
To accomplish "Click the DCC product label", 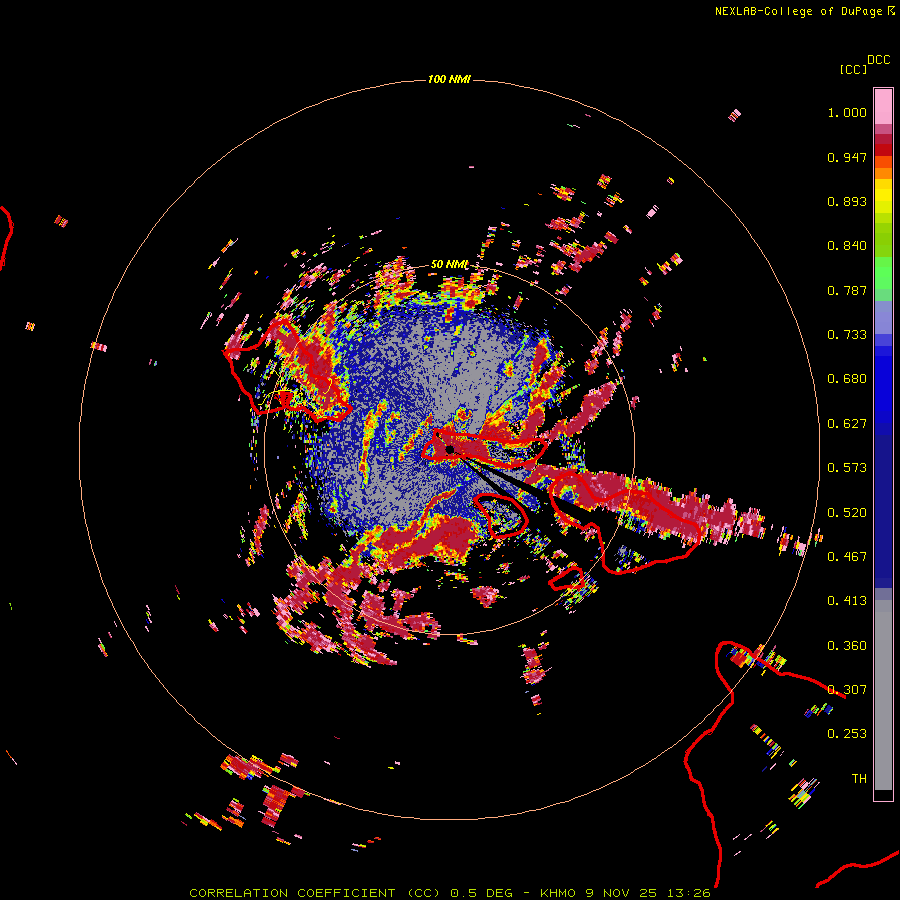I will 879,60.
